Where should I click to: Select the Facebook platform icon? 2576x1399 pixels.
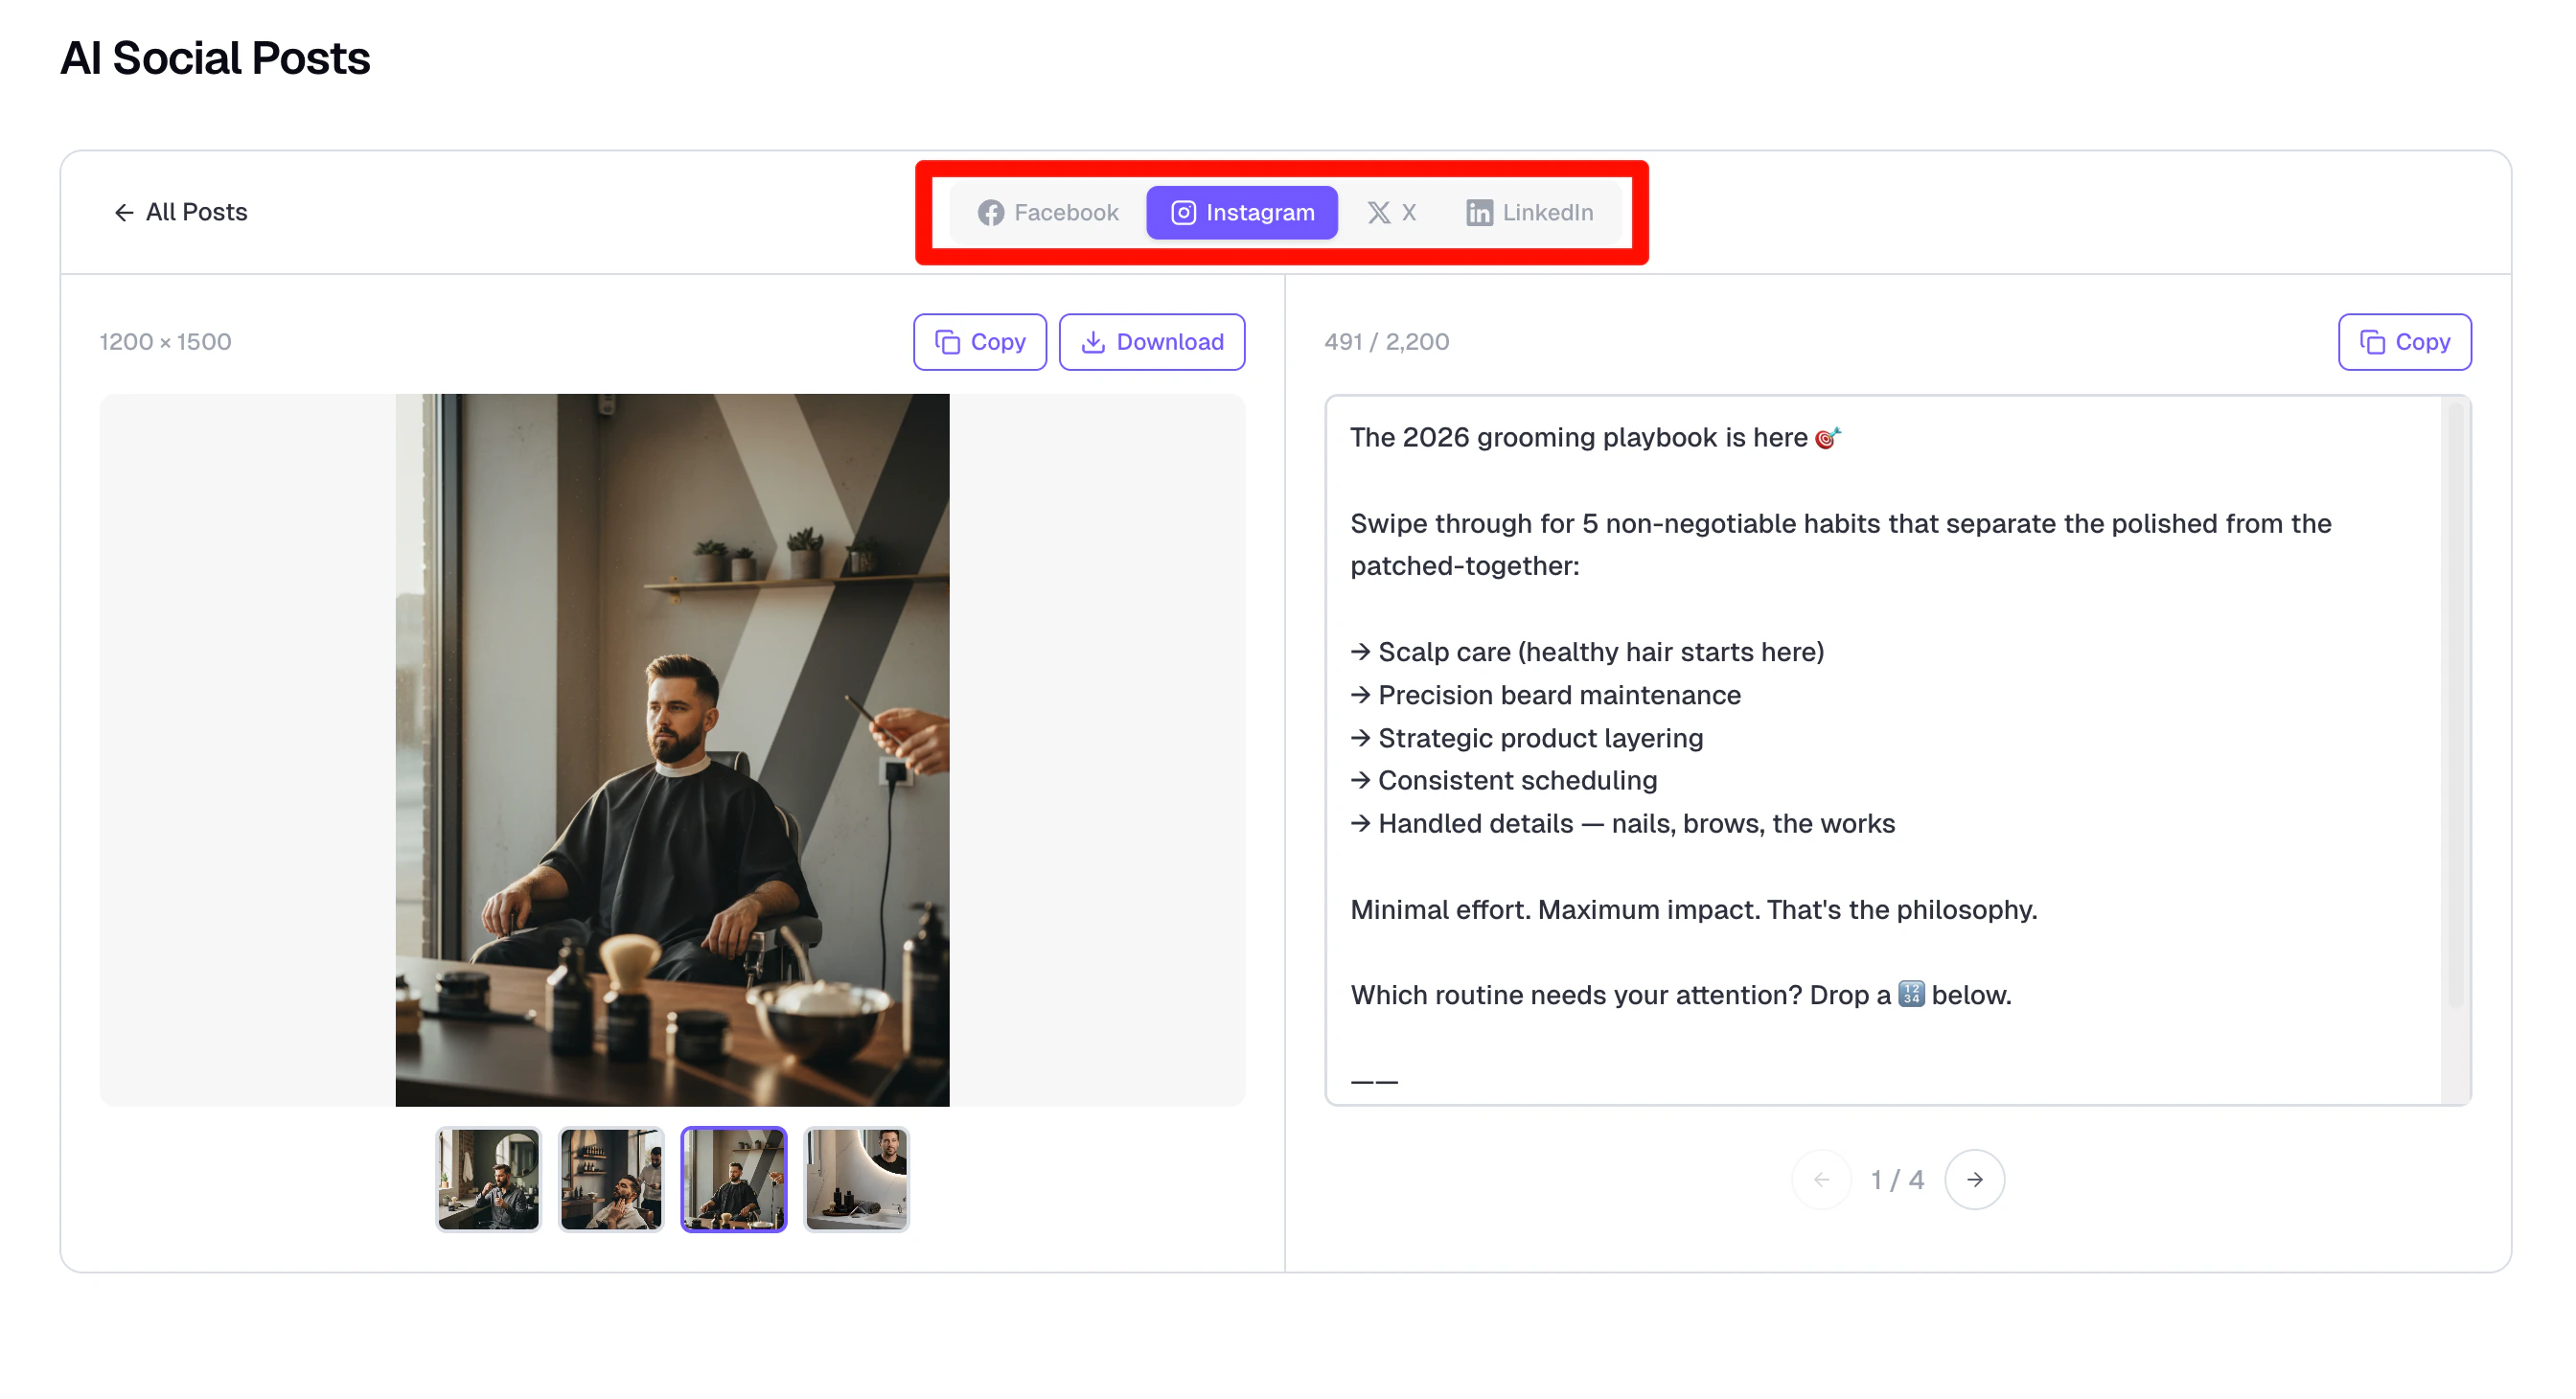pyautogui.click(x=993, y=212)
